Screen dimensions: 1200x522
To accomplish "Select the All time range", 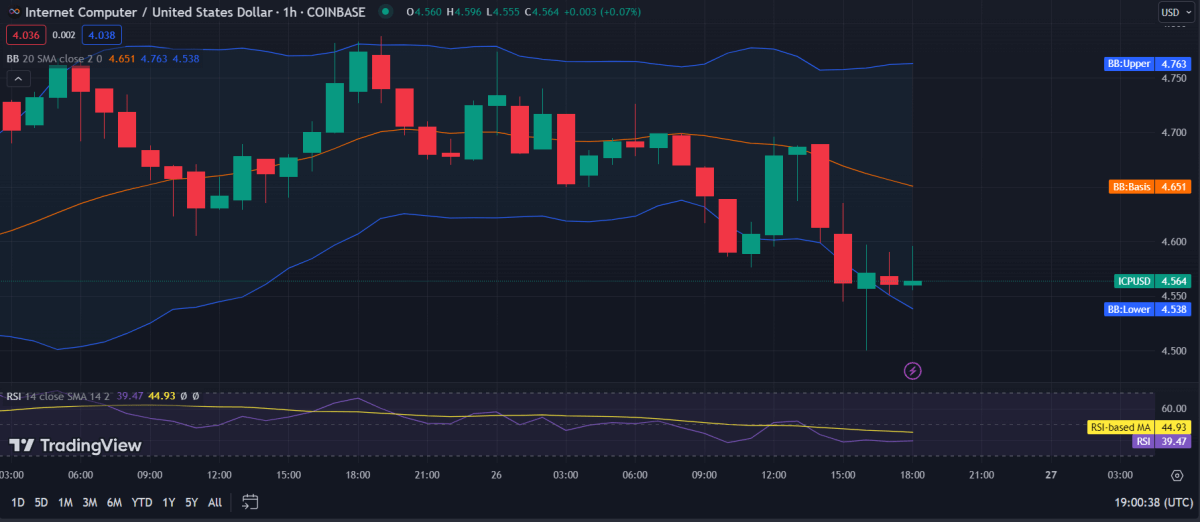I will point(215,502).
